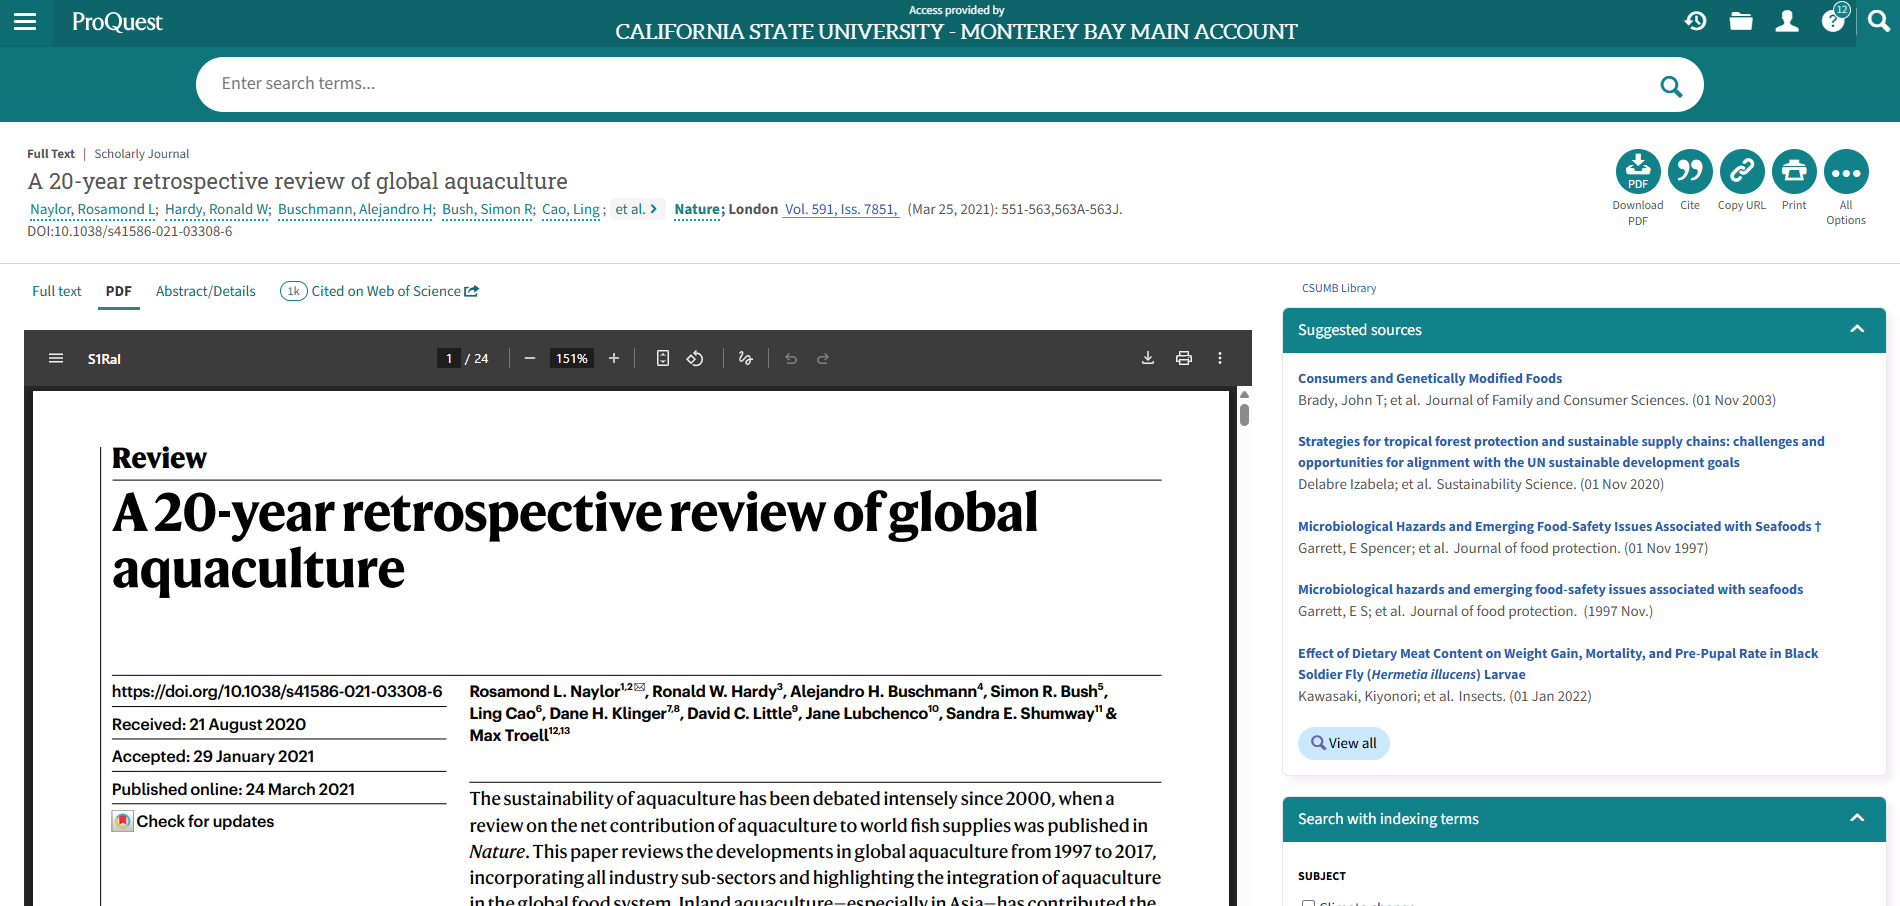This screenshot has height=906, width=1900.
Task: Open All Options menu
Action: 1845,172
